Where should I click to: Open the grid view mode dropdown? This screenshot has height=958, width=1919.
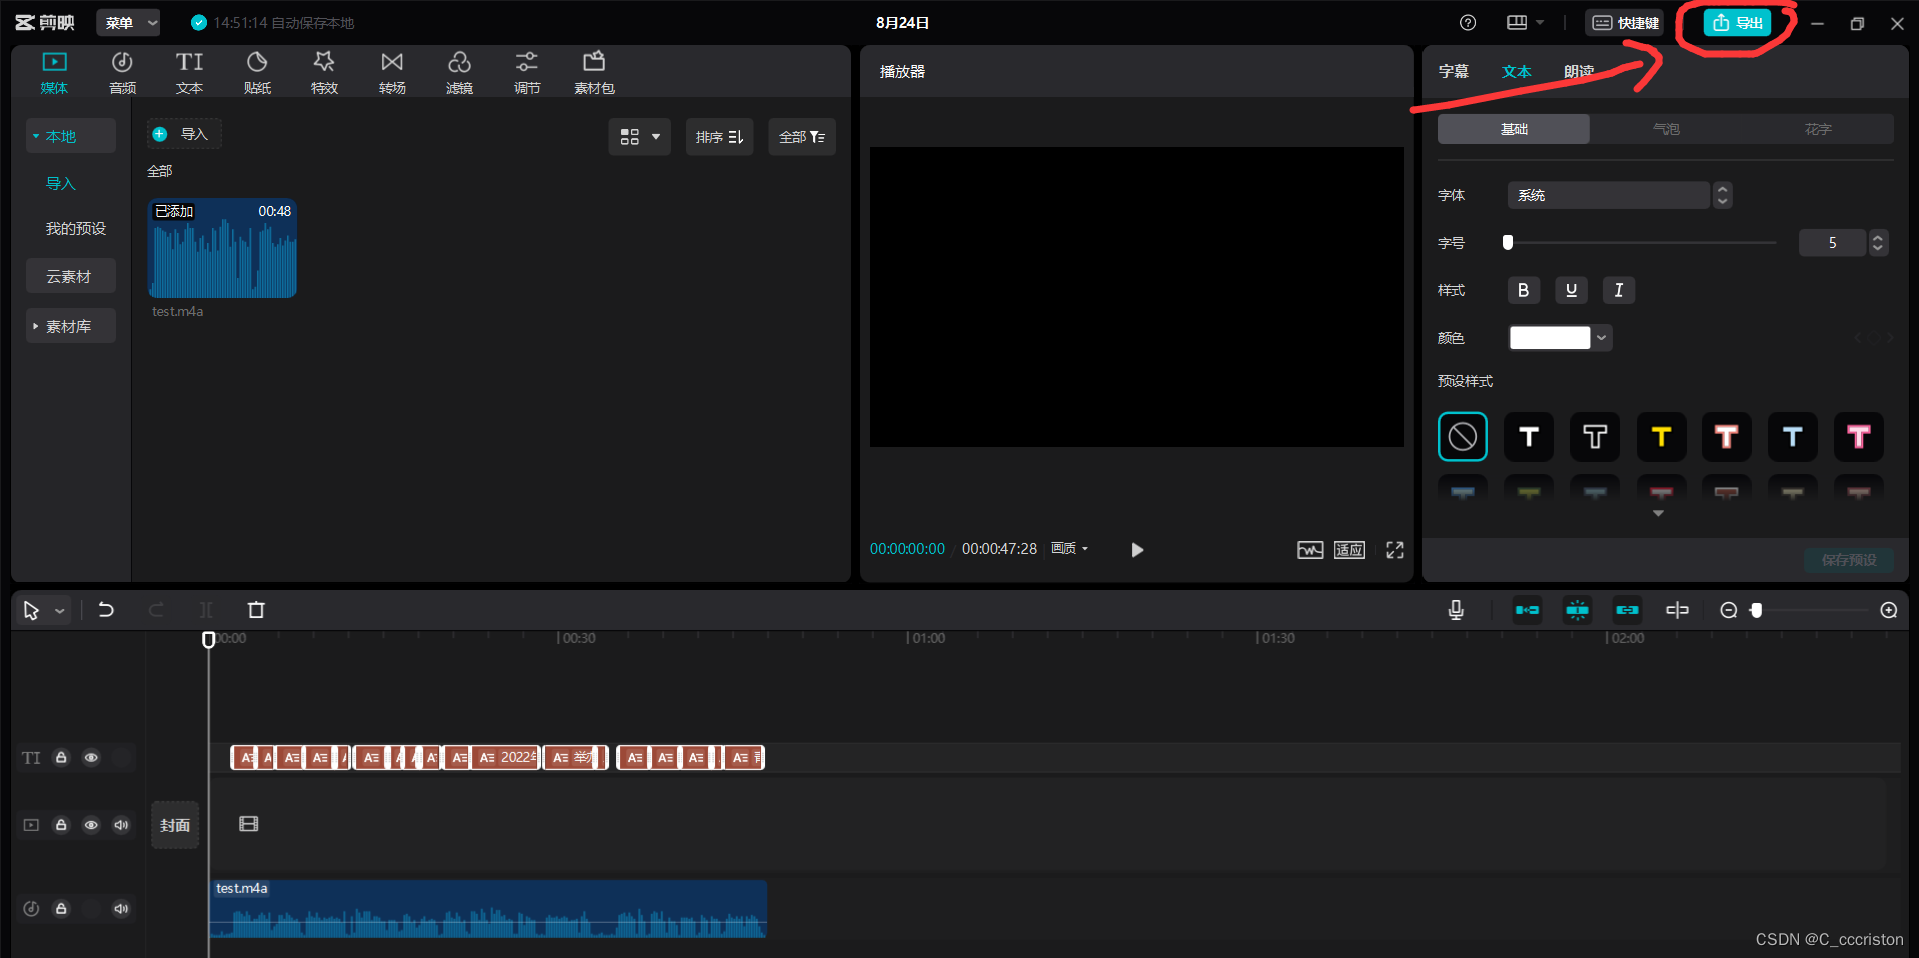pos(639,137)
